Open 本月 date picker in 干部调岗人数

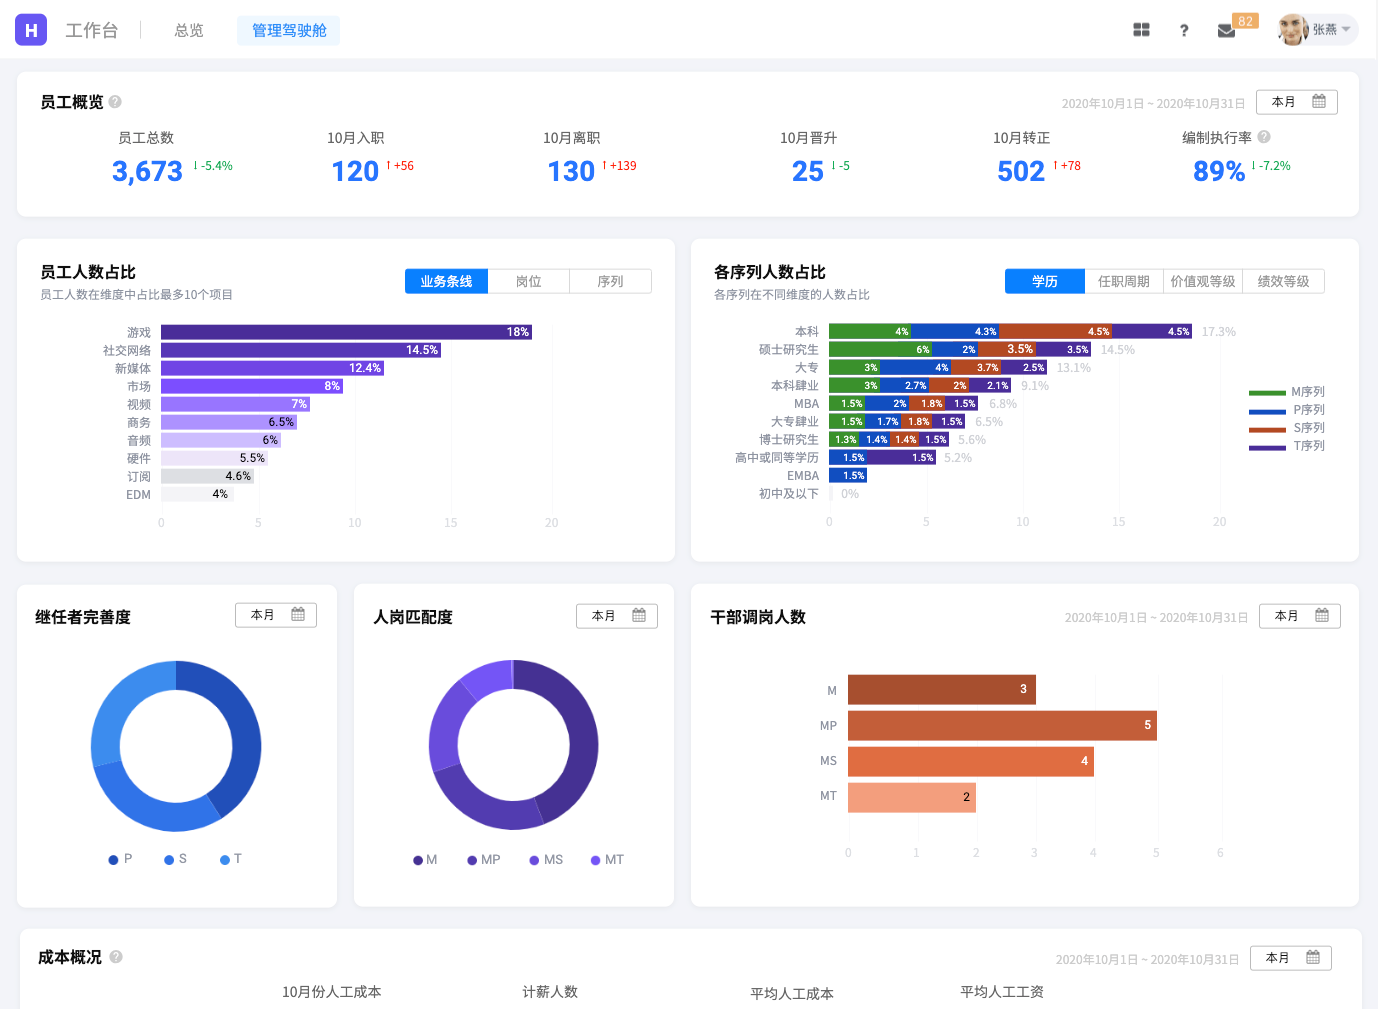pos(1299,616)
